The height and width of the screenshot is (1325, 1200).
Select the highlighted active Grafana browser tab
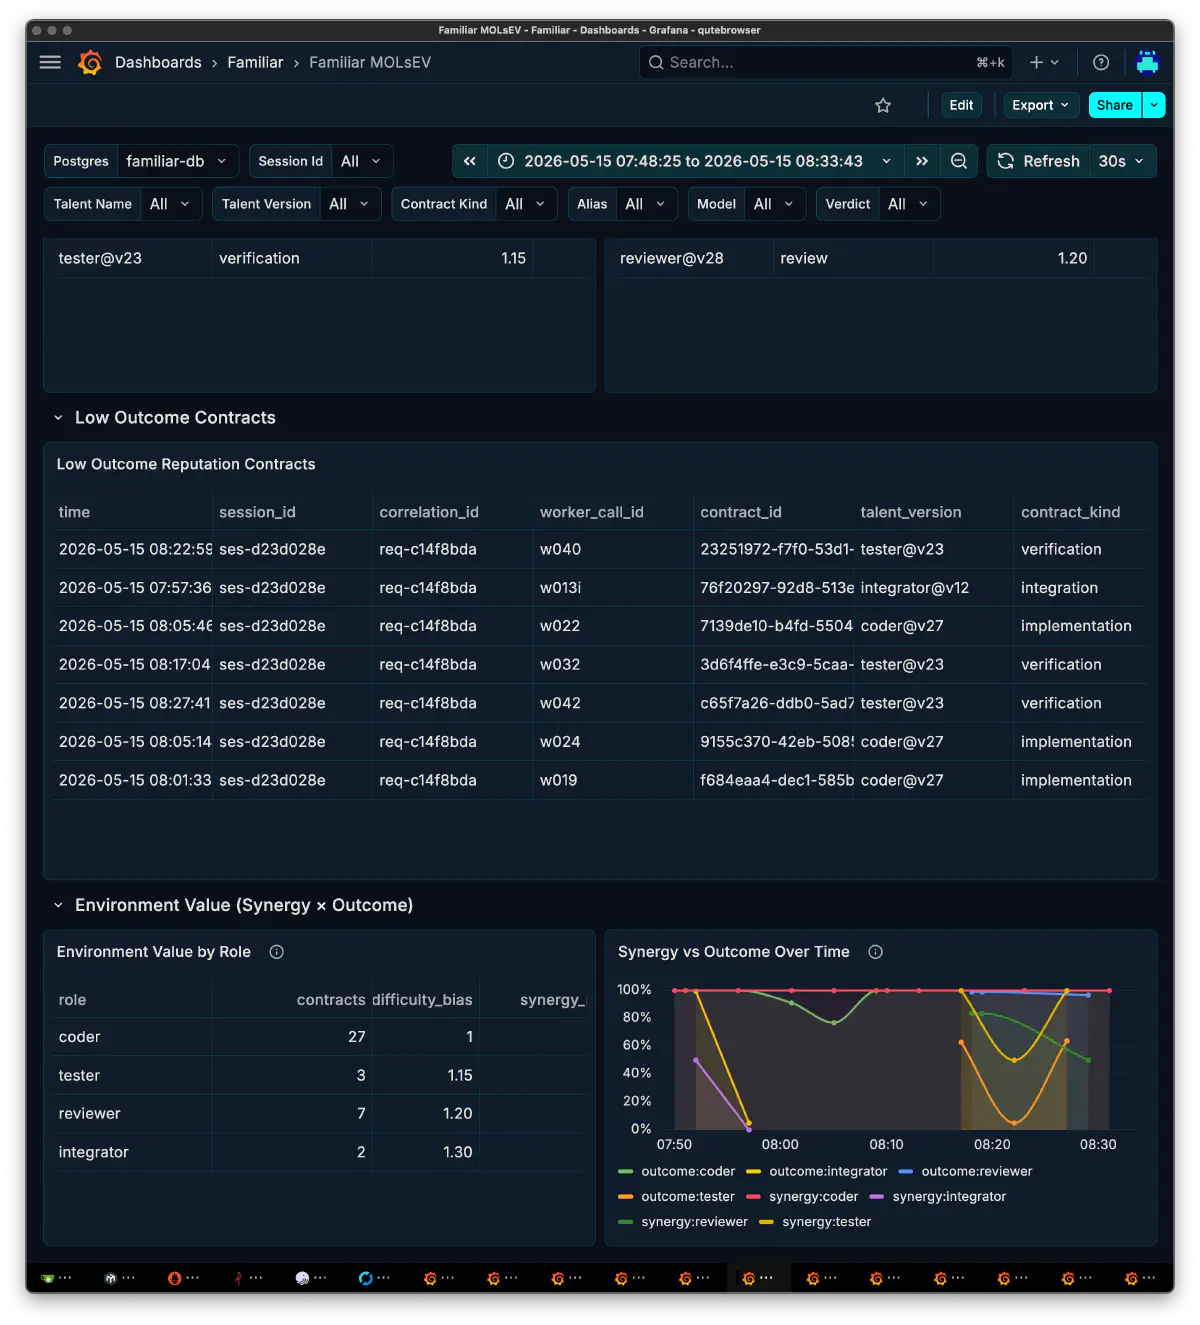tap(757, 1278)
